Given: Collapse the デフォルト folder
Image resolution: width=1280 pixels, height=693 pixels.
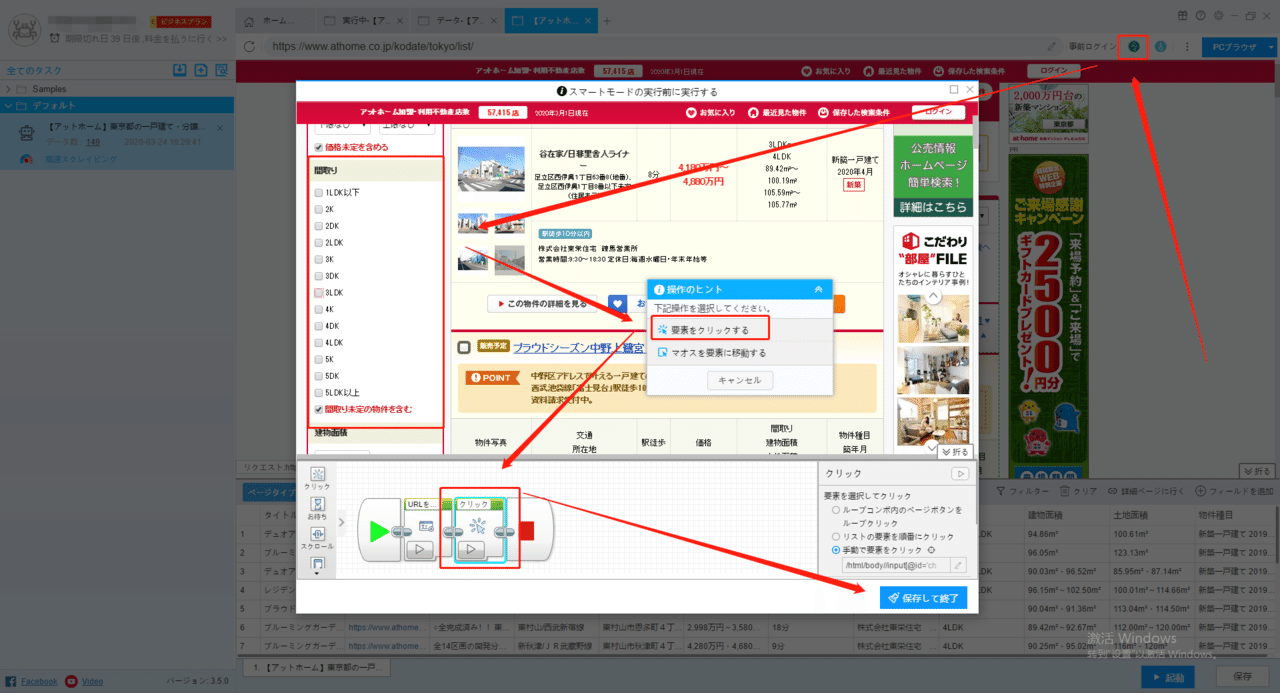Looking at the screenshot, I should click(x=9, y=104).
